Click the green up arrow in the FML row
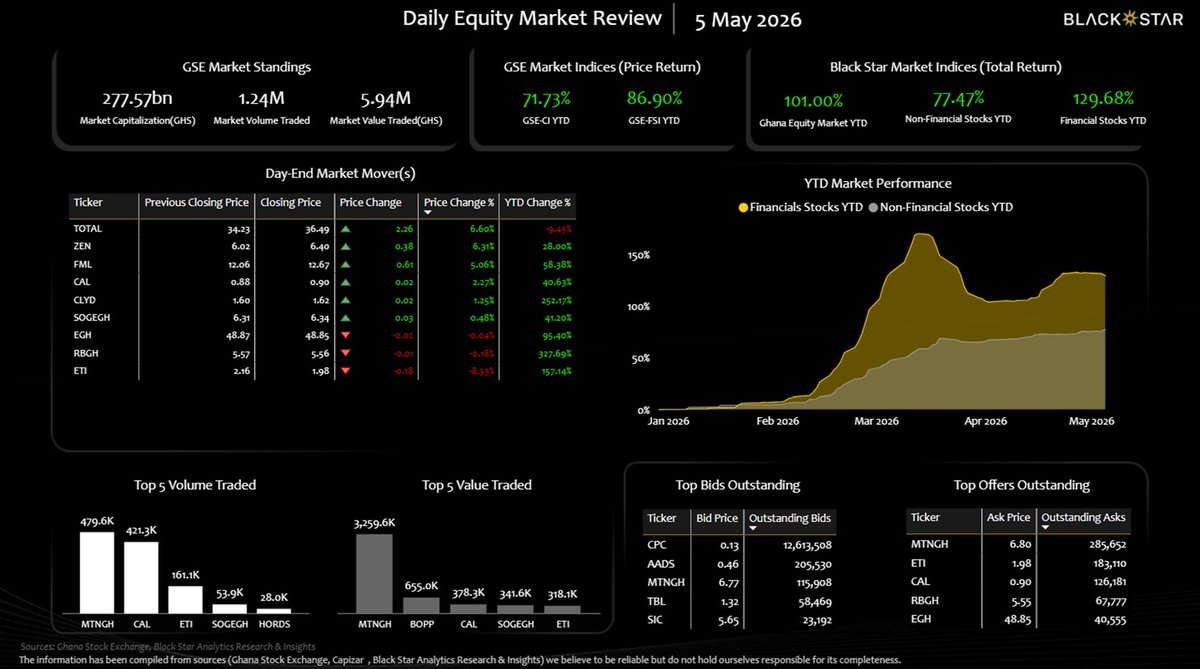 (345, 264)
